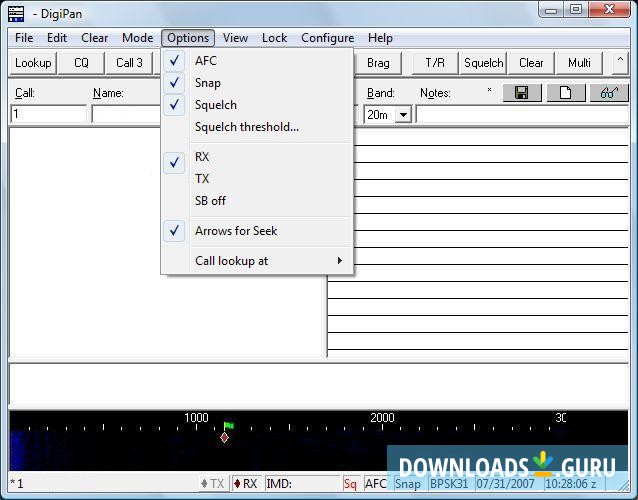Screen dimensions: 638x500
Task: Select RX mode in Options menu
Action: pyautogui.click(x=257, y=157)
